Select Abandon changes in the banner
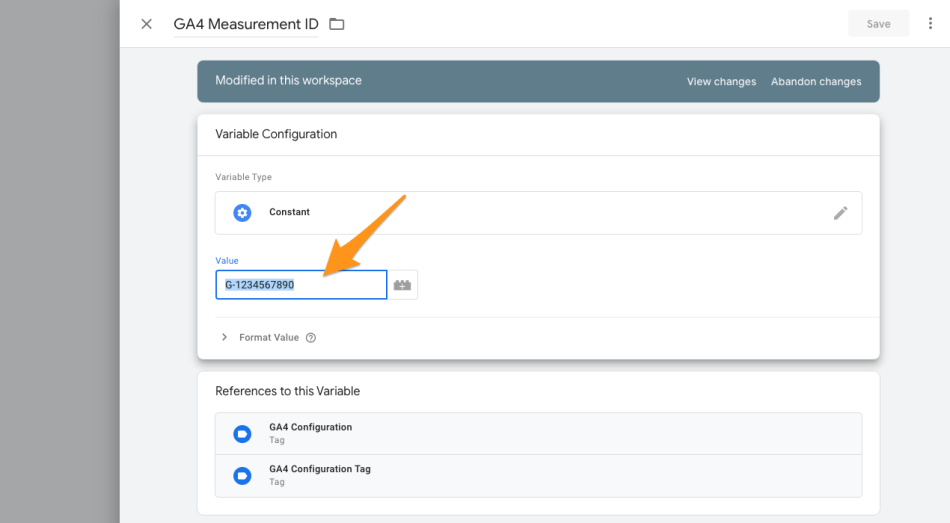Viewport: 950px width, 523px height. pyautogui.click(x=816, y=82)
